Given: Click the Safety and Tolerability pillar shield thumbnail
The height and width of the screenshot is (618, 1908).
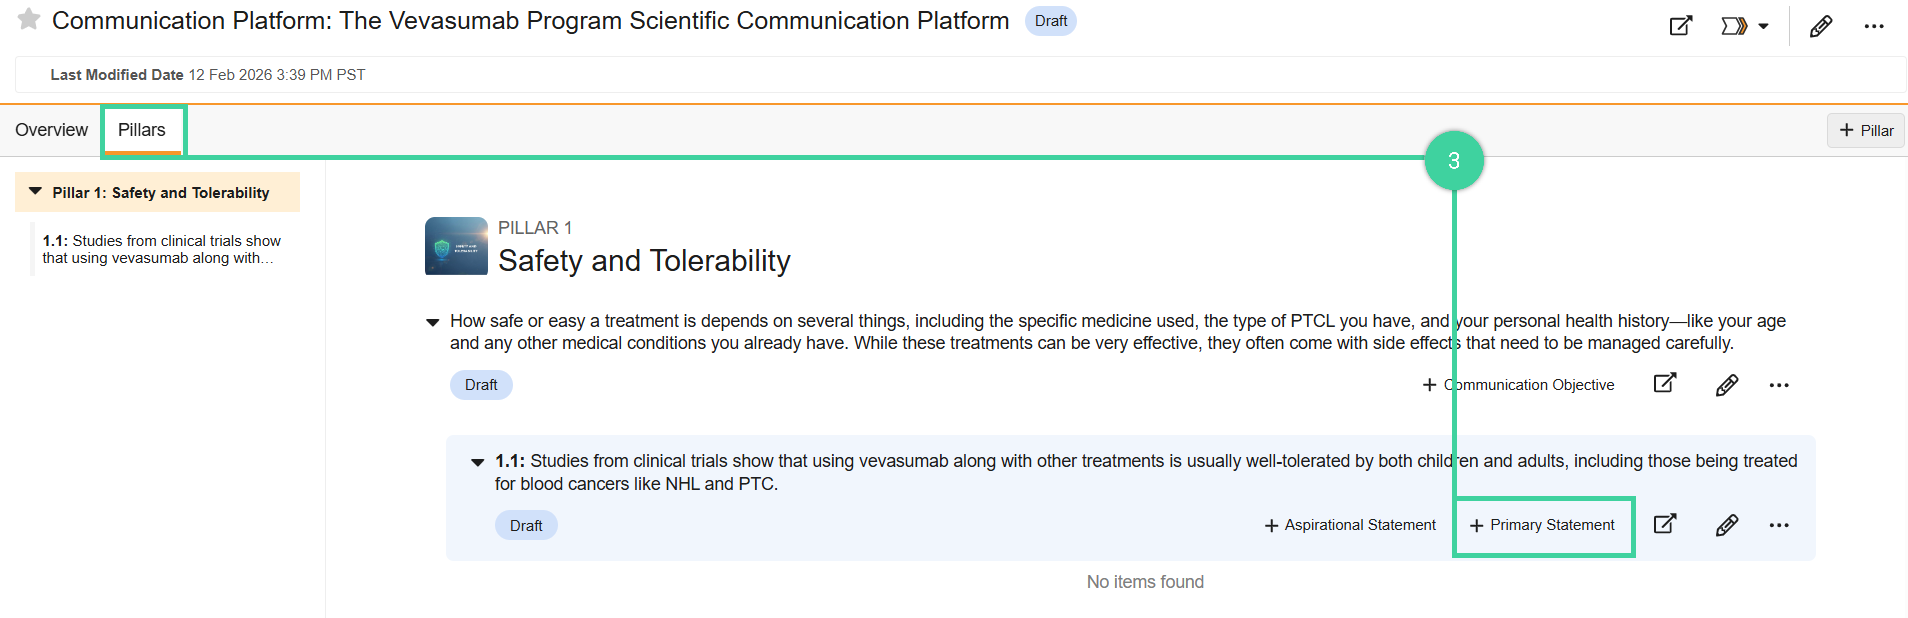Looking at the screenshot, I should tap(456, 246).
